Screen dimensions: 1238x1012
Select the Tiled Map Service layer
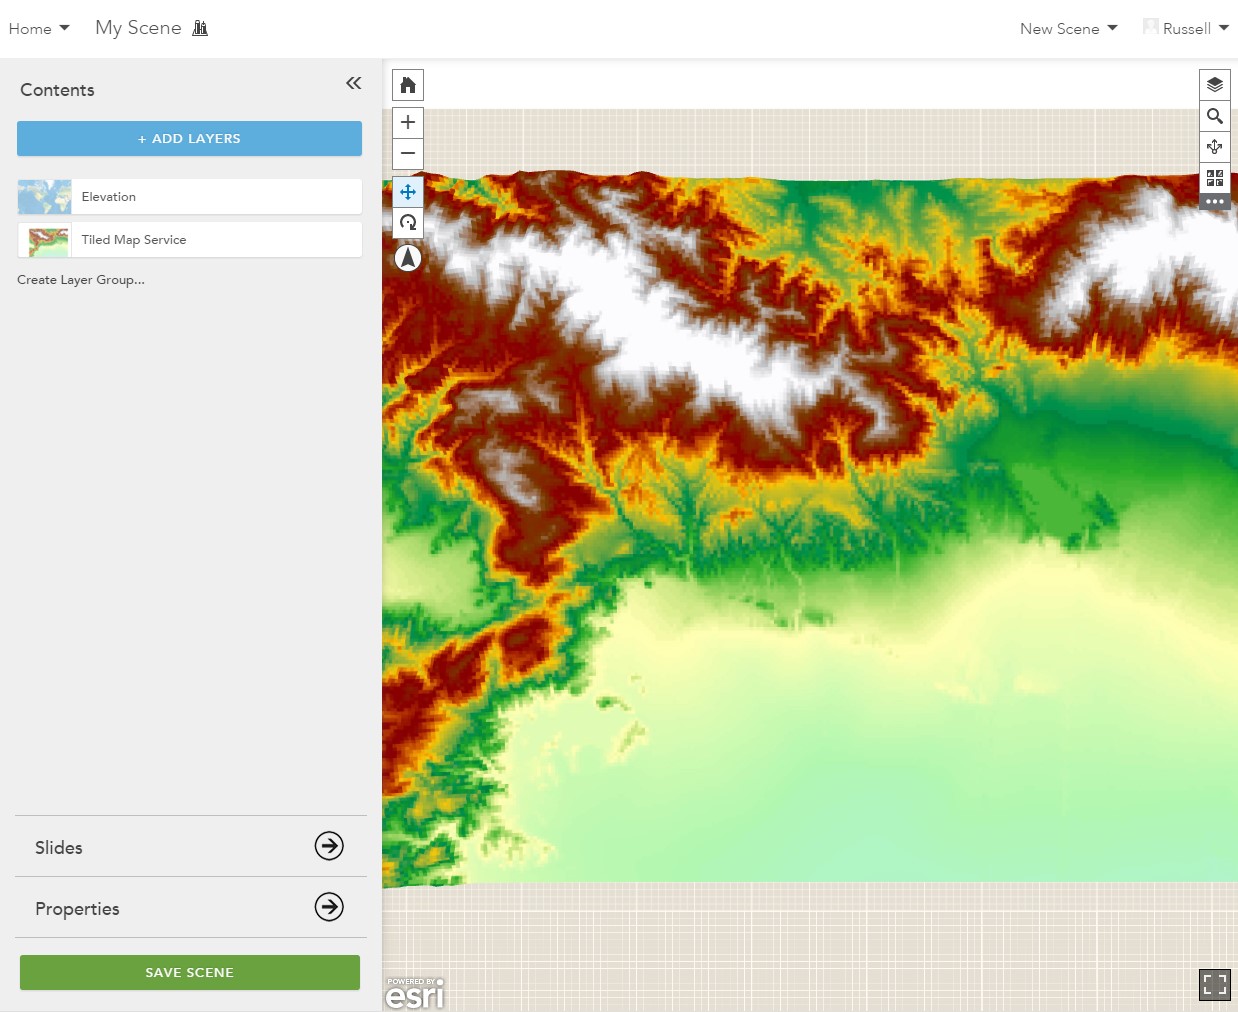tap(190, 240)
